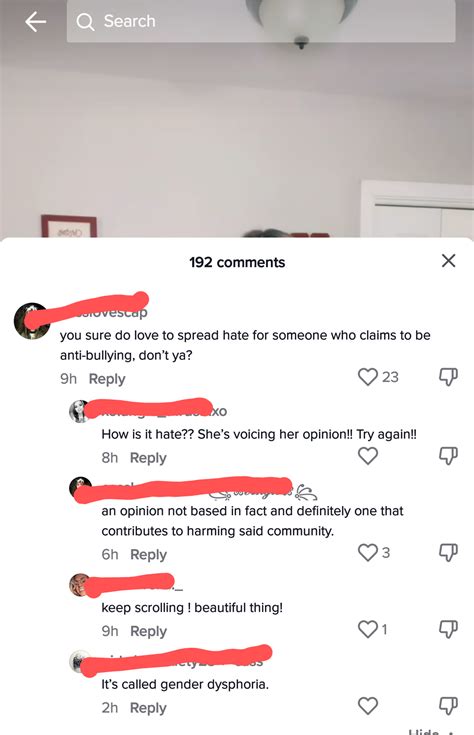Reply to the 'keep scrolling' comment
Viewport: 474px width, 735px height.
[x=148, y=631]
